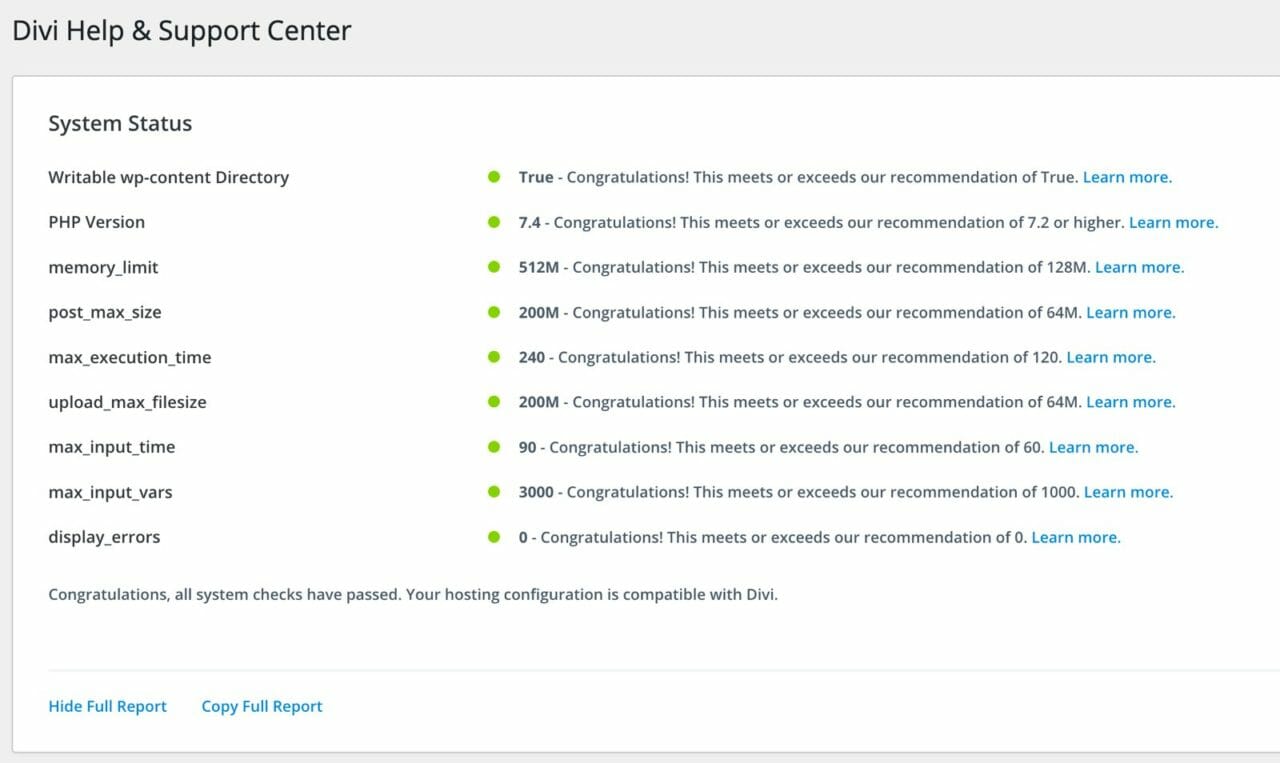
Task: Click the green dot for display_errors
Action: point(494,537)
